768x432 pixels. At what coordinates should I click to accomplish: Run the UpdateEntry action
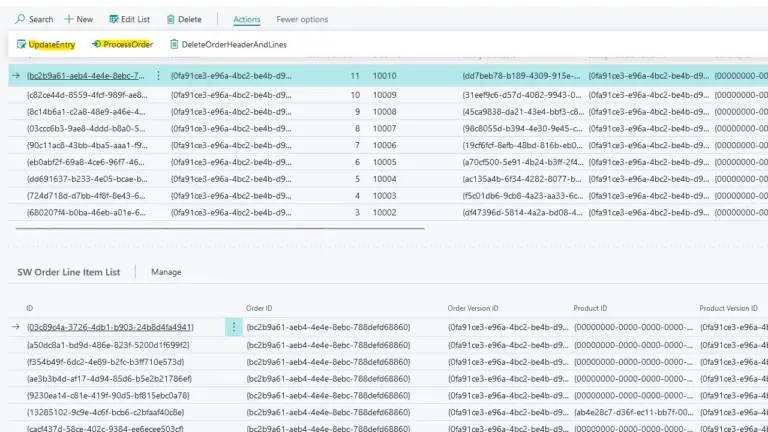click(x=52, y=45)
